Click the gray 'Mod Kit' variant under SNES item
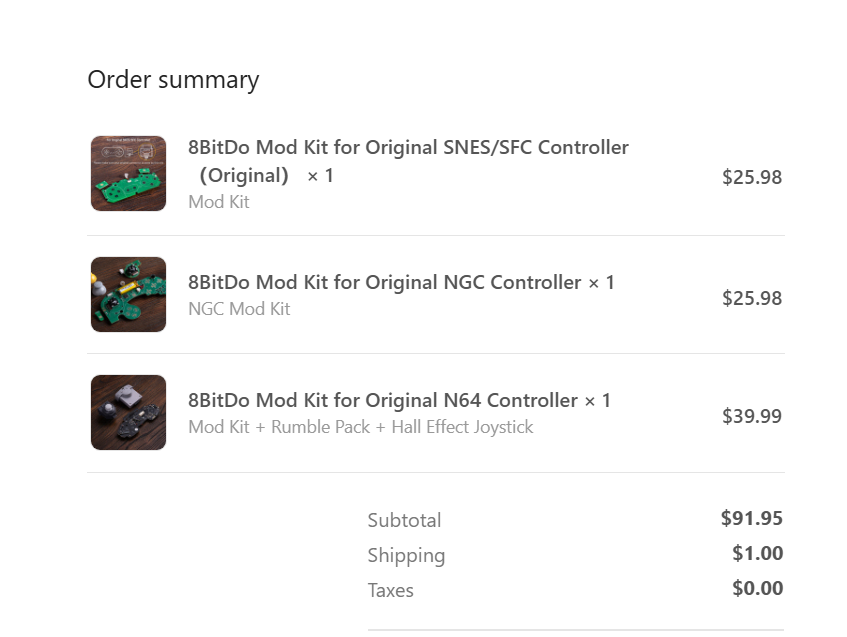This screenshot has height=637, width=847. click(x=219, y=202)
